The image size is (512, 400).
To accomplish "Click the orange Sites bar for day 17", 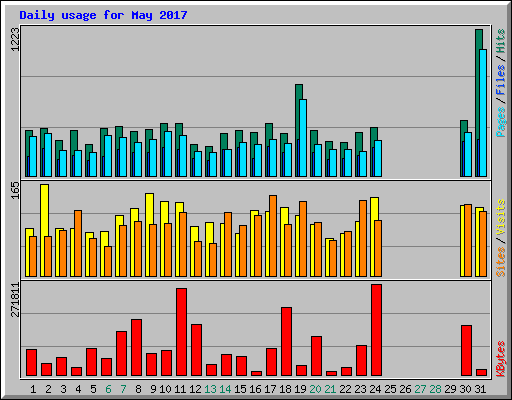I will pos(273,236).
